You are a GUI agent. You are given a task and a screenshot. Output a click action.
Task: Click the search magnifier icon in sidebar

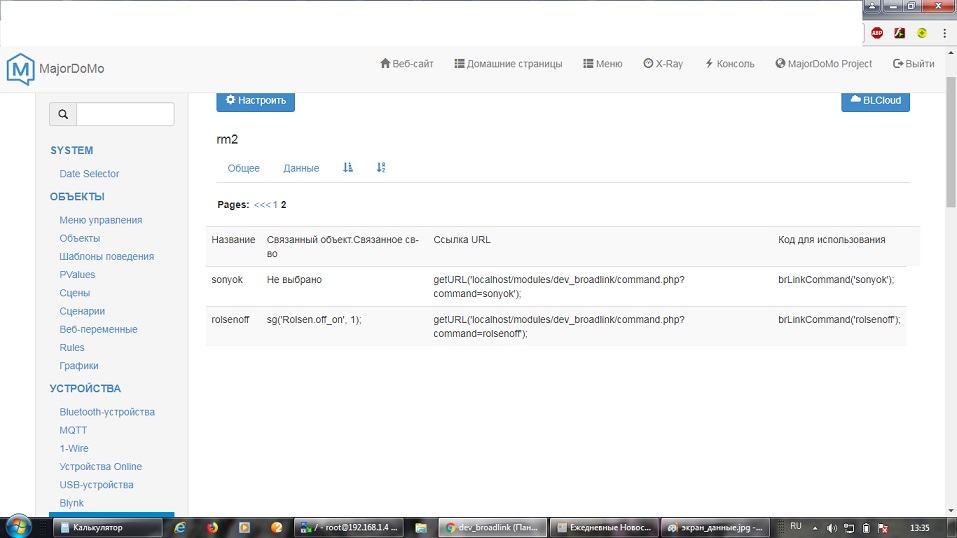coord(63,114)
